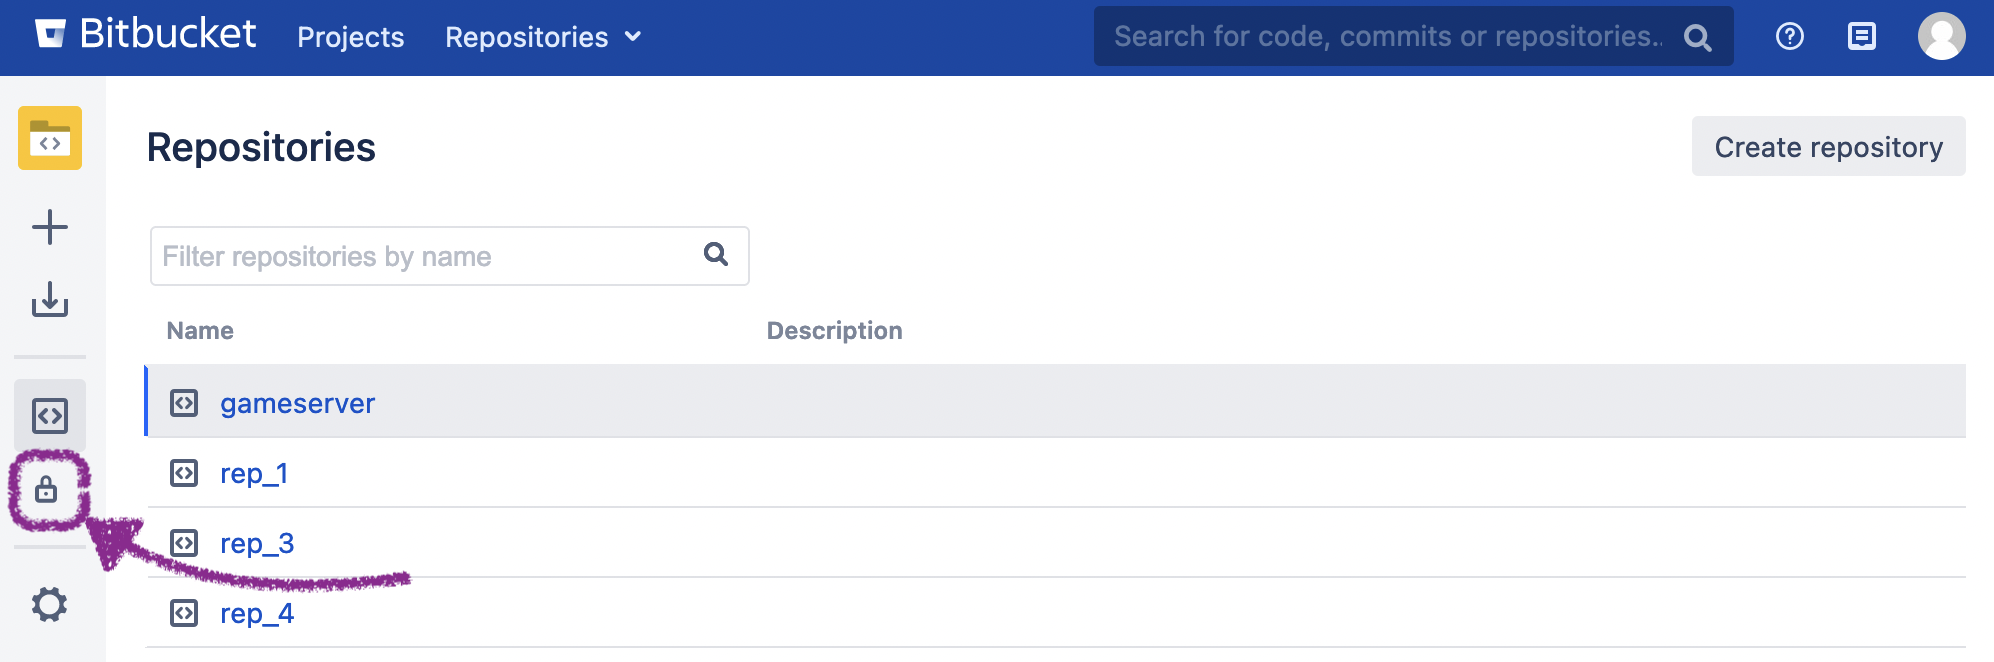Select the repositories icon in sidebar
The height and width of the screenshot is (662, 1994).
point(50,415)
